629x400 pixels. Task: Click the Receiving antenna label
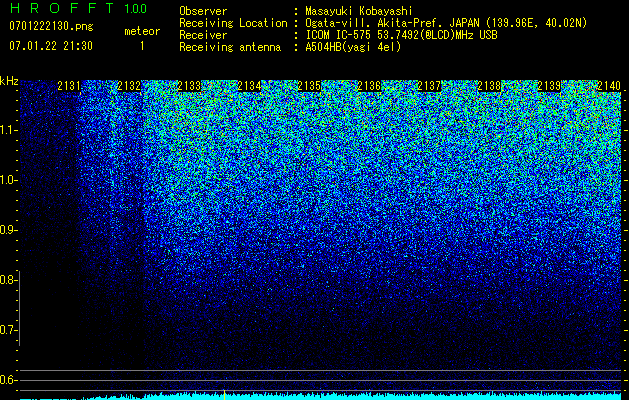[230, 47]
